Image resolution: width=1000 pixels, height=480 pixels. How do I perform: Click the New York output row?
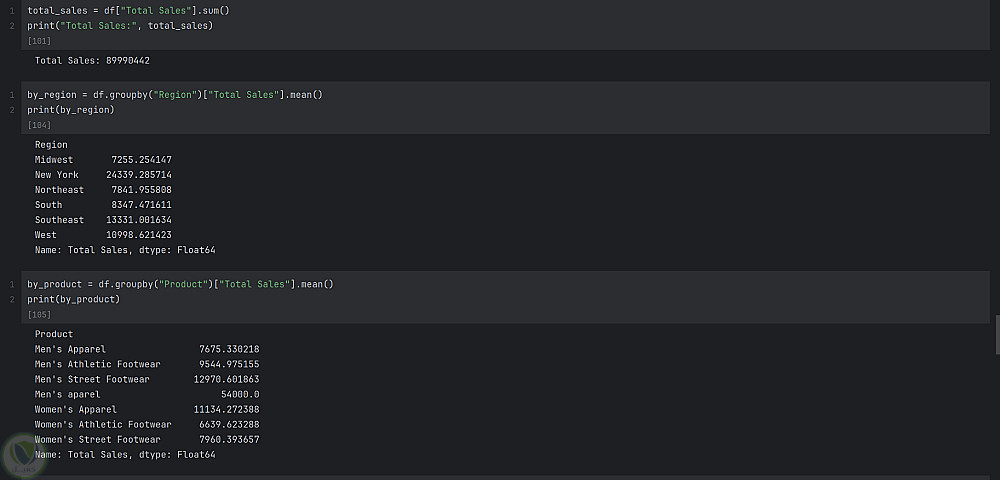click(x=103, y=175)
